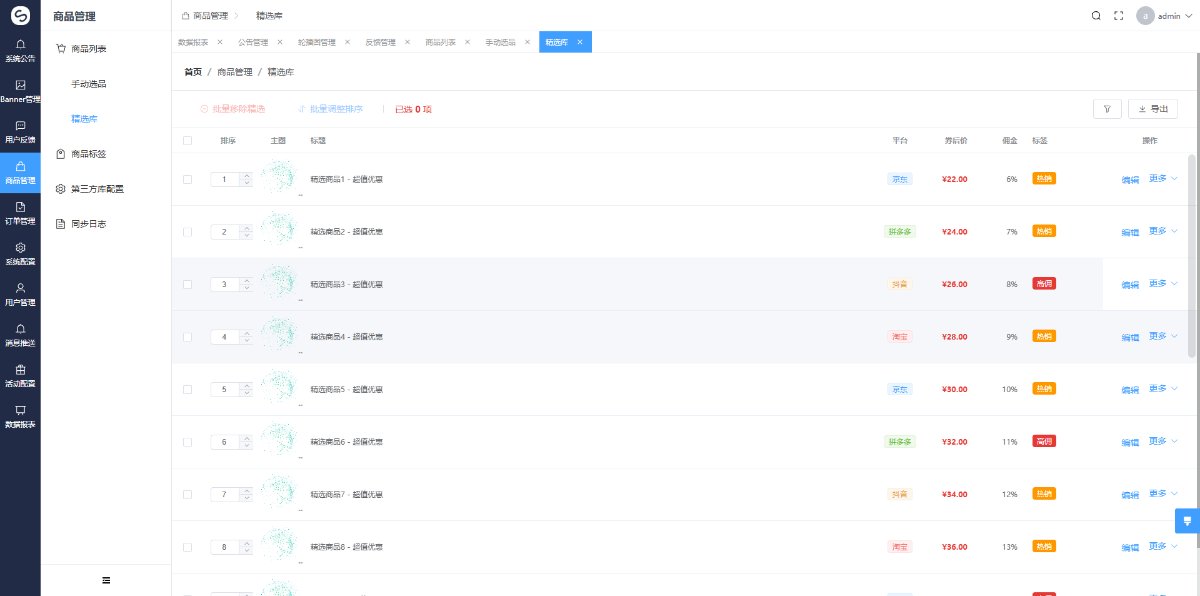1200x596 pixels.
Task: Check the box for 精选商品2
Action: 187,232
